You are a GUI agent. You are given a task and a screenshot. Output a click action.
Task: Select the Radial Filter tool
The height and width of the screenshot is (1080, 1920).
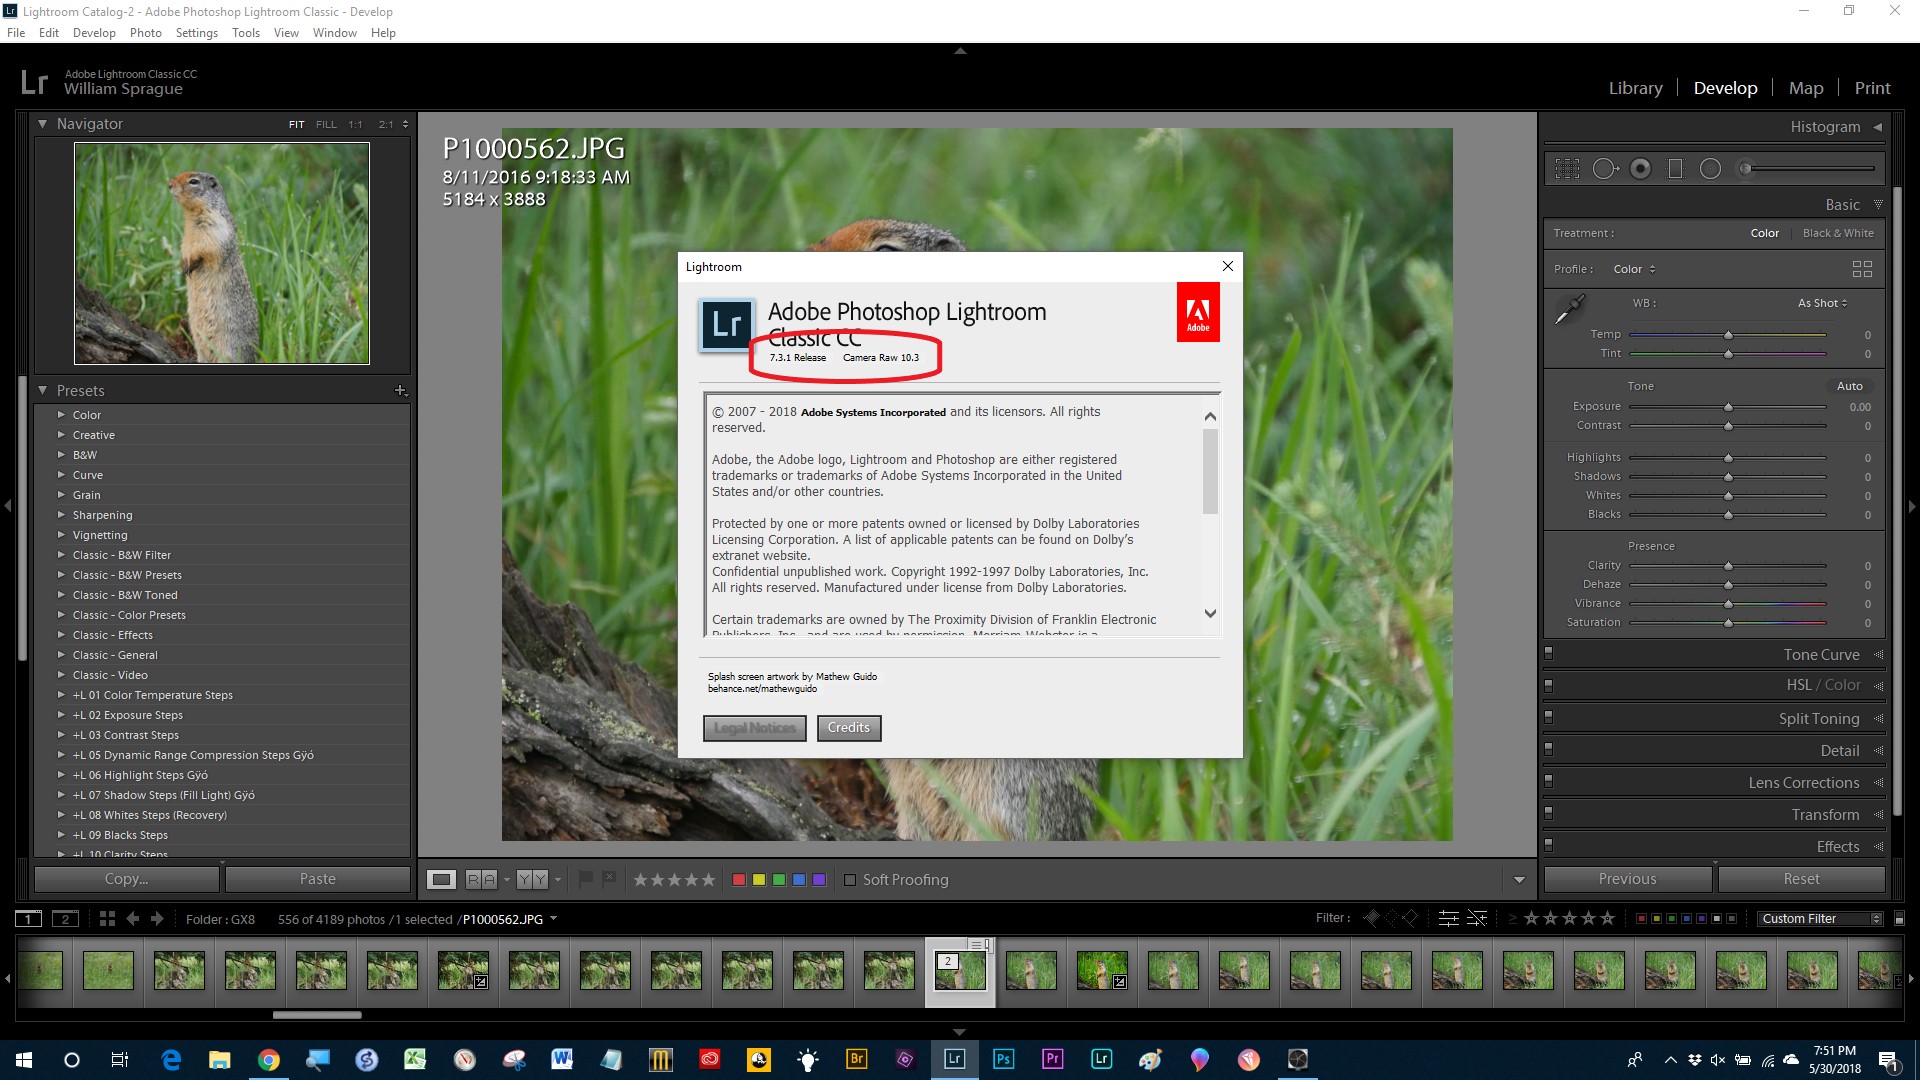coord(1711,169)
